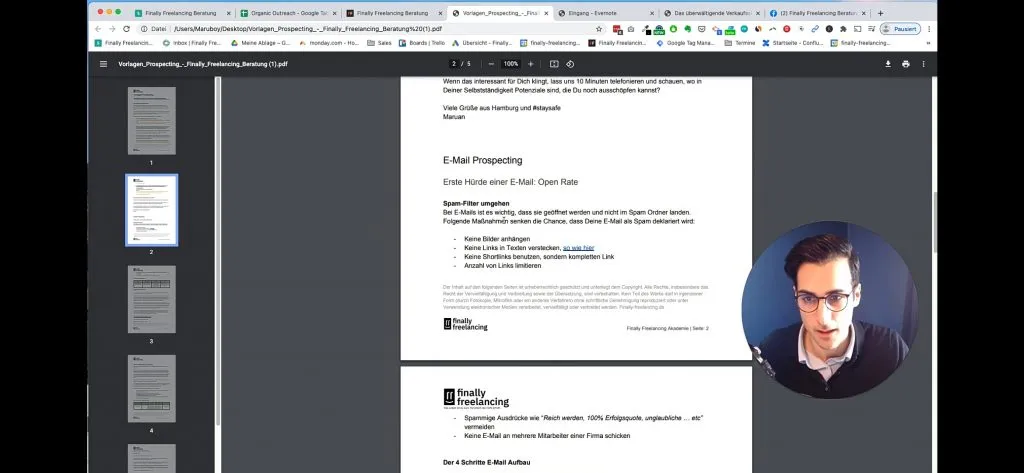Click the browser forward arrow

112,29
